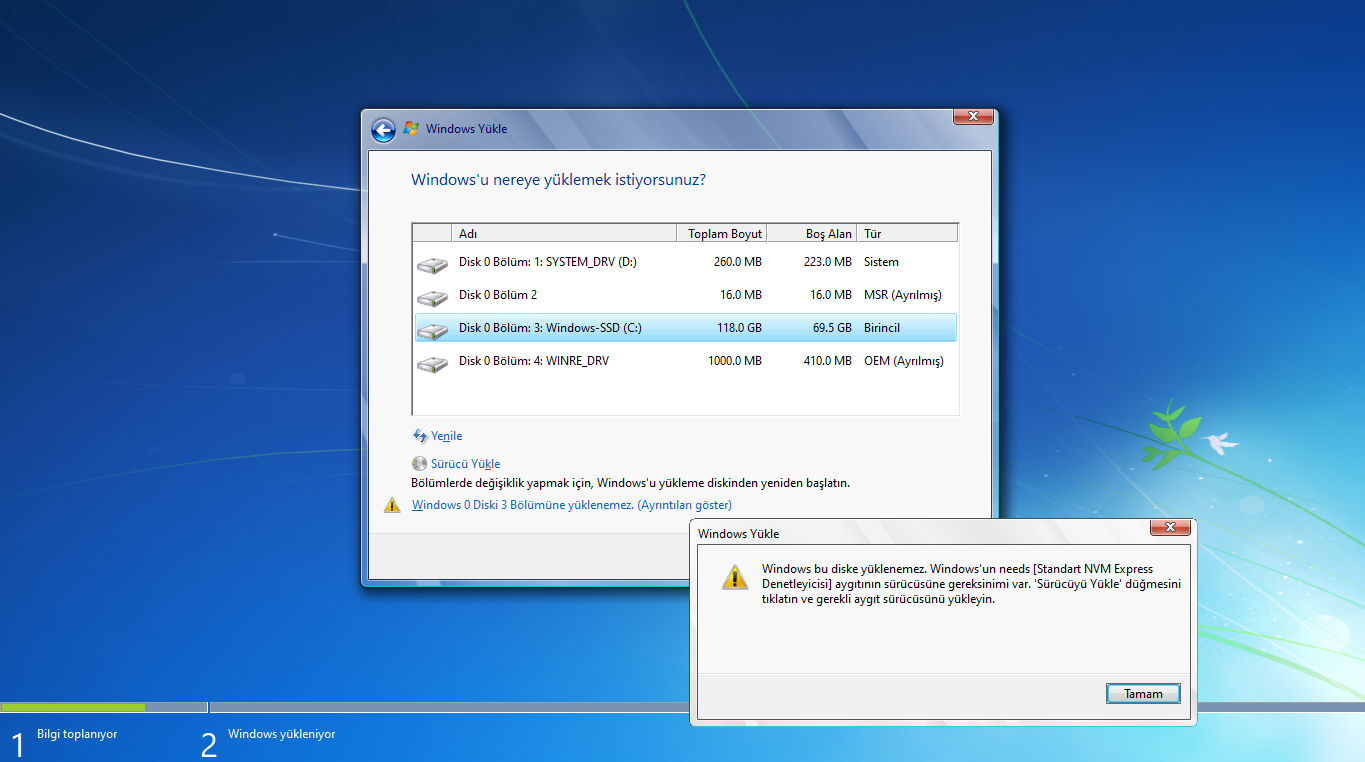
Task: Select 'Disk 0 Bölüm: 4: WINRE_DRV' partition name
Action: [x=534, y=361]
